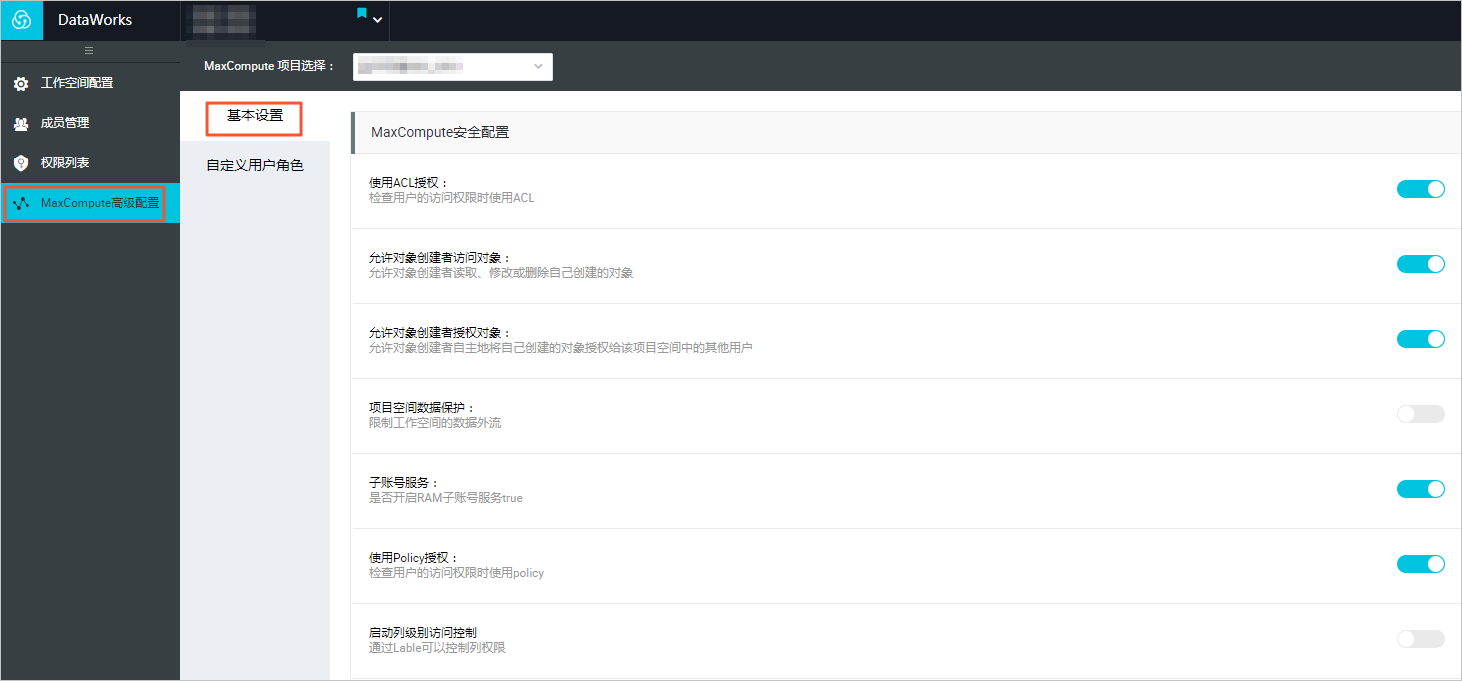Select MaxCompute高级配置 in the sidebar
Viewport: 1462px width, 681px height.
point(90,203)
